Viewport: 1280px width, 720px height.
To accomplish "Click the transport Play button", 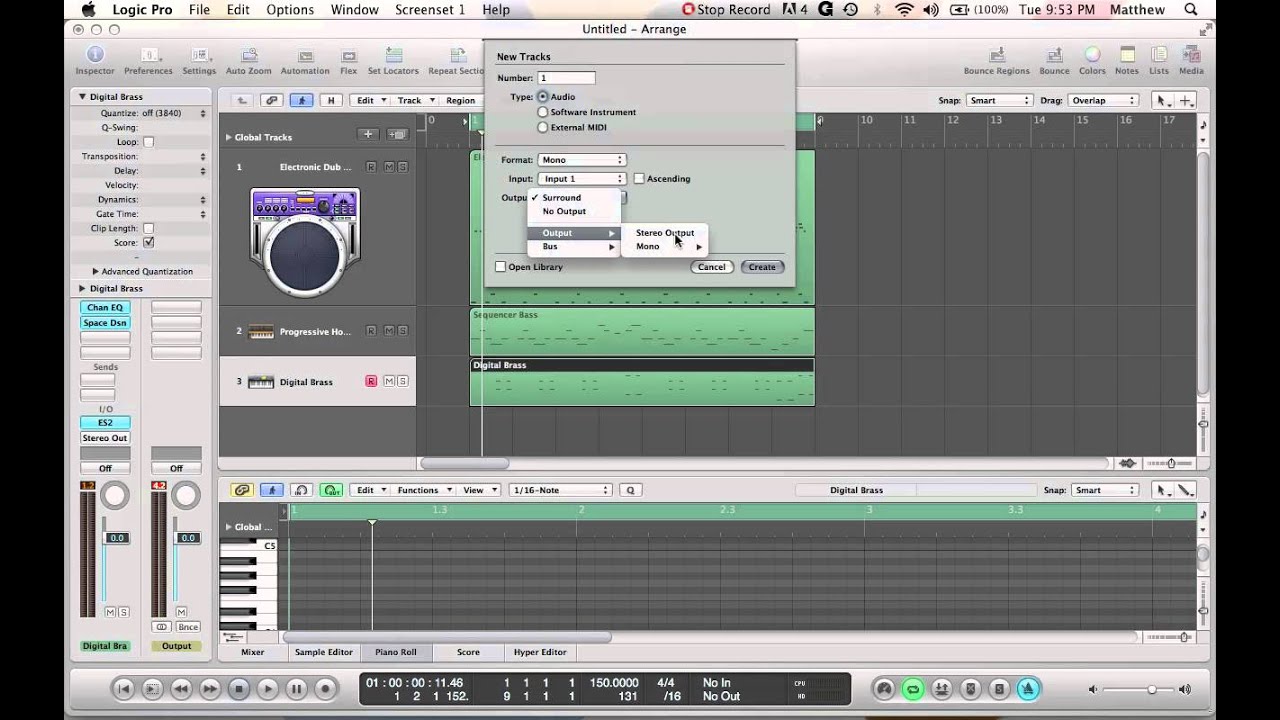I will click(267, 689).
